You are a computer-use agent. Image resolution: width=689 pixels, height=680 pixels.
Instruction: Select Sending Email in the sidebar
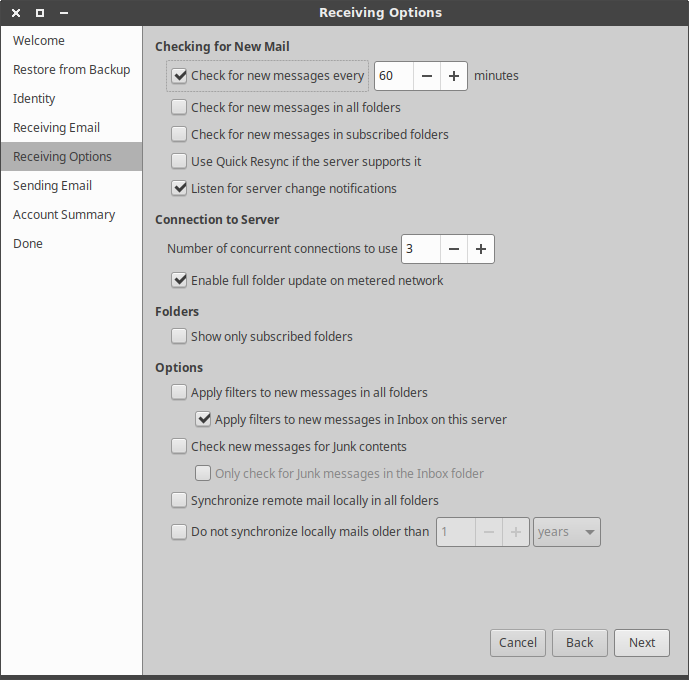(x=52, y=186)
